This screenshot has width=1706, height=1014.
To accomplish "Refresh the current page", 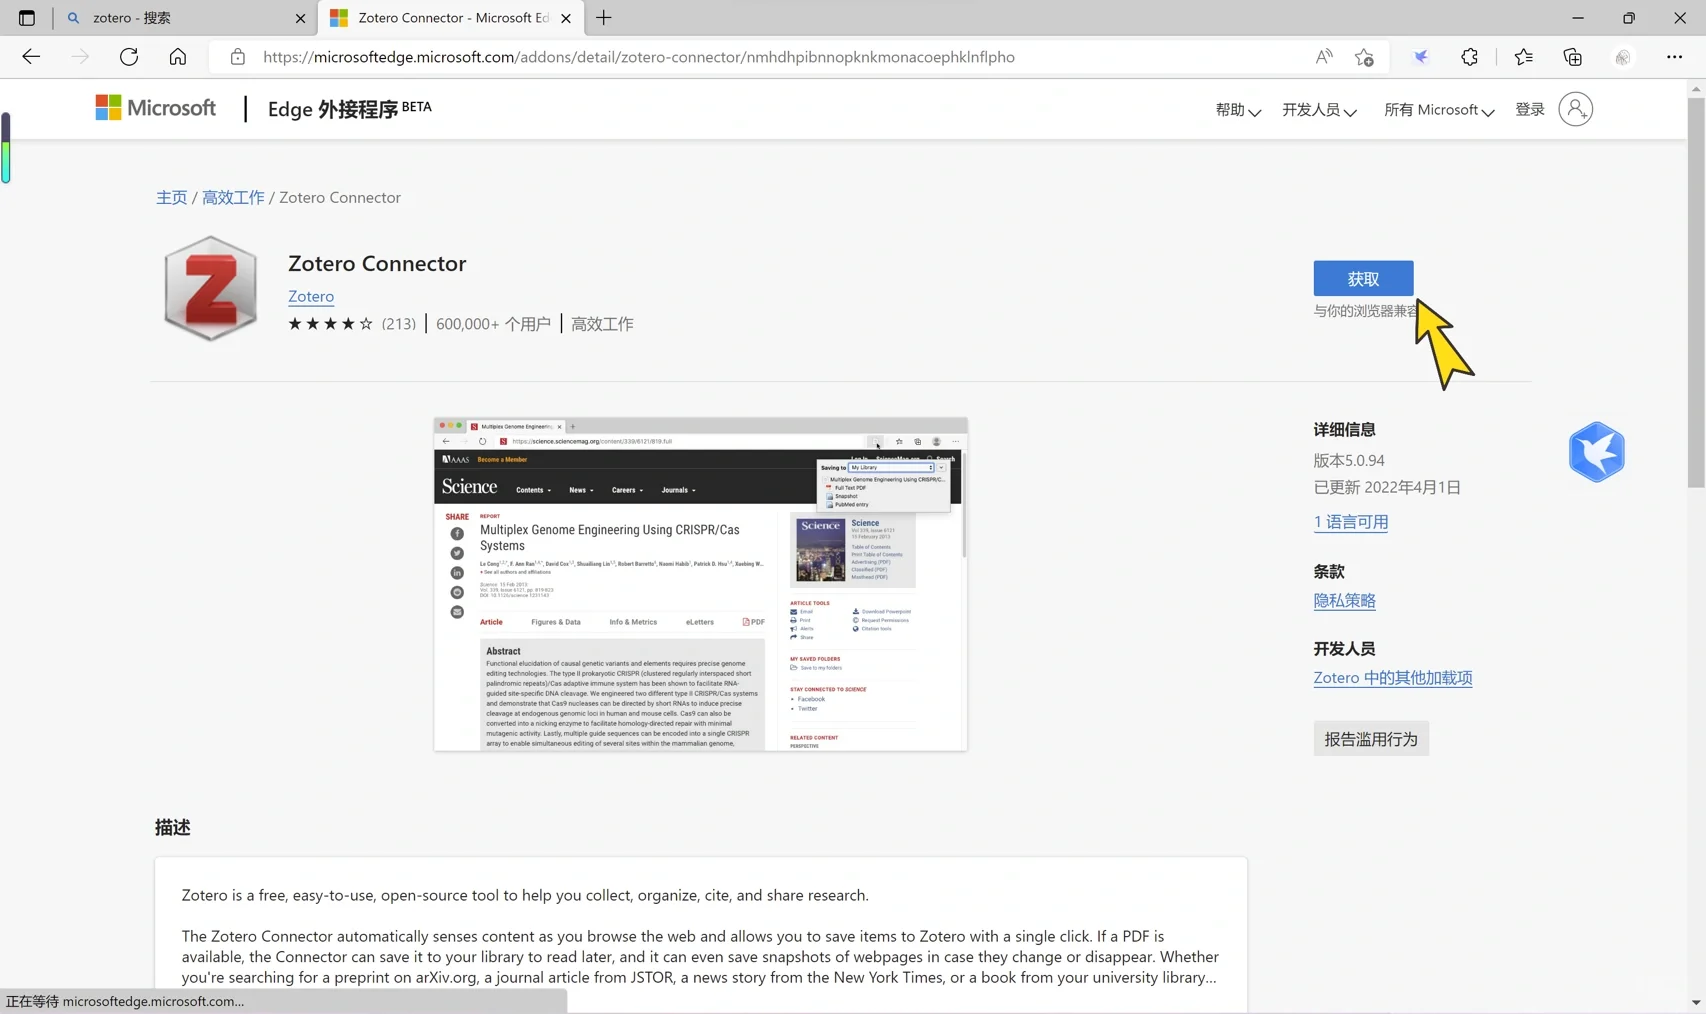I will coord(129,57).
